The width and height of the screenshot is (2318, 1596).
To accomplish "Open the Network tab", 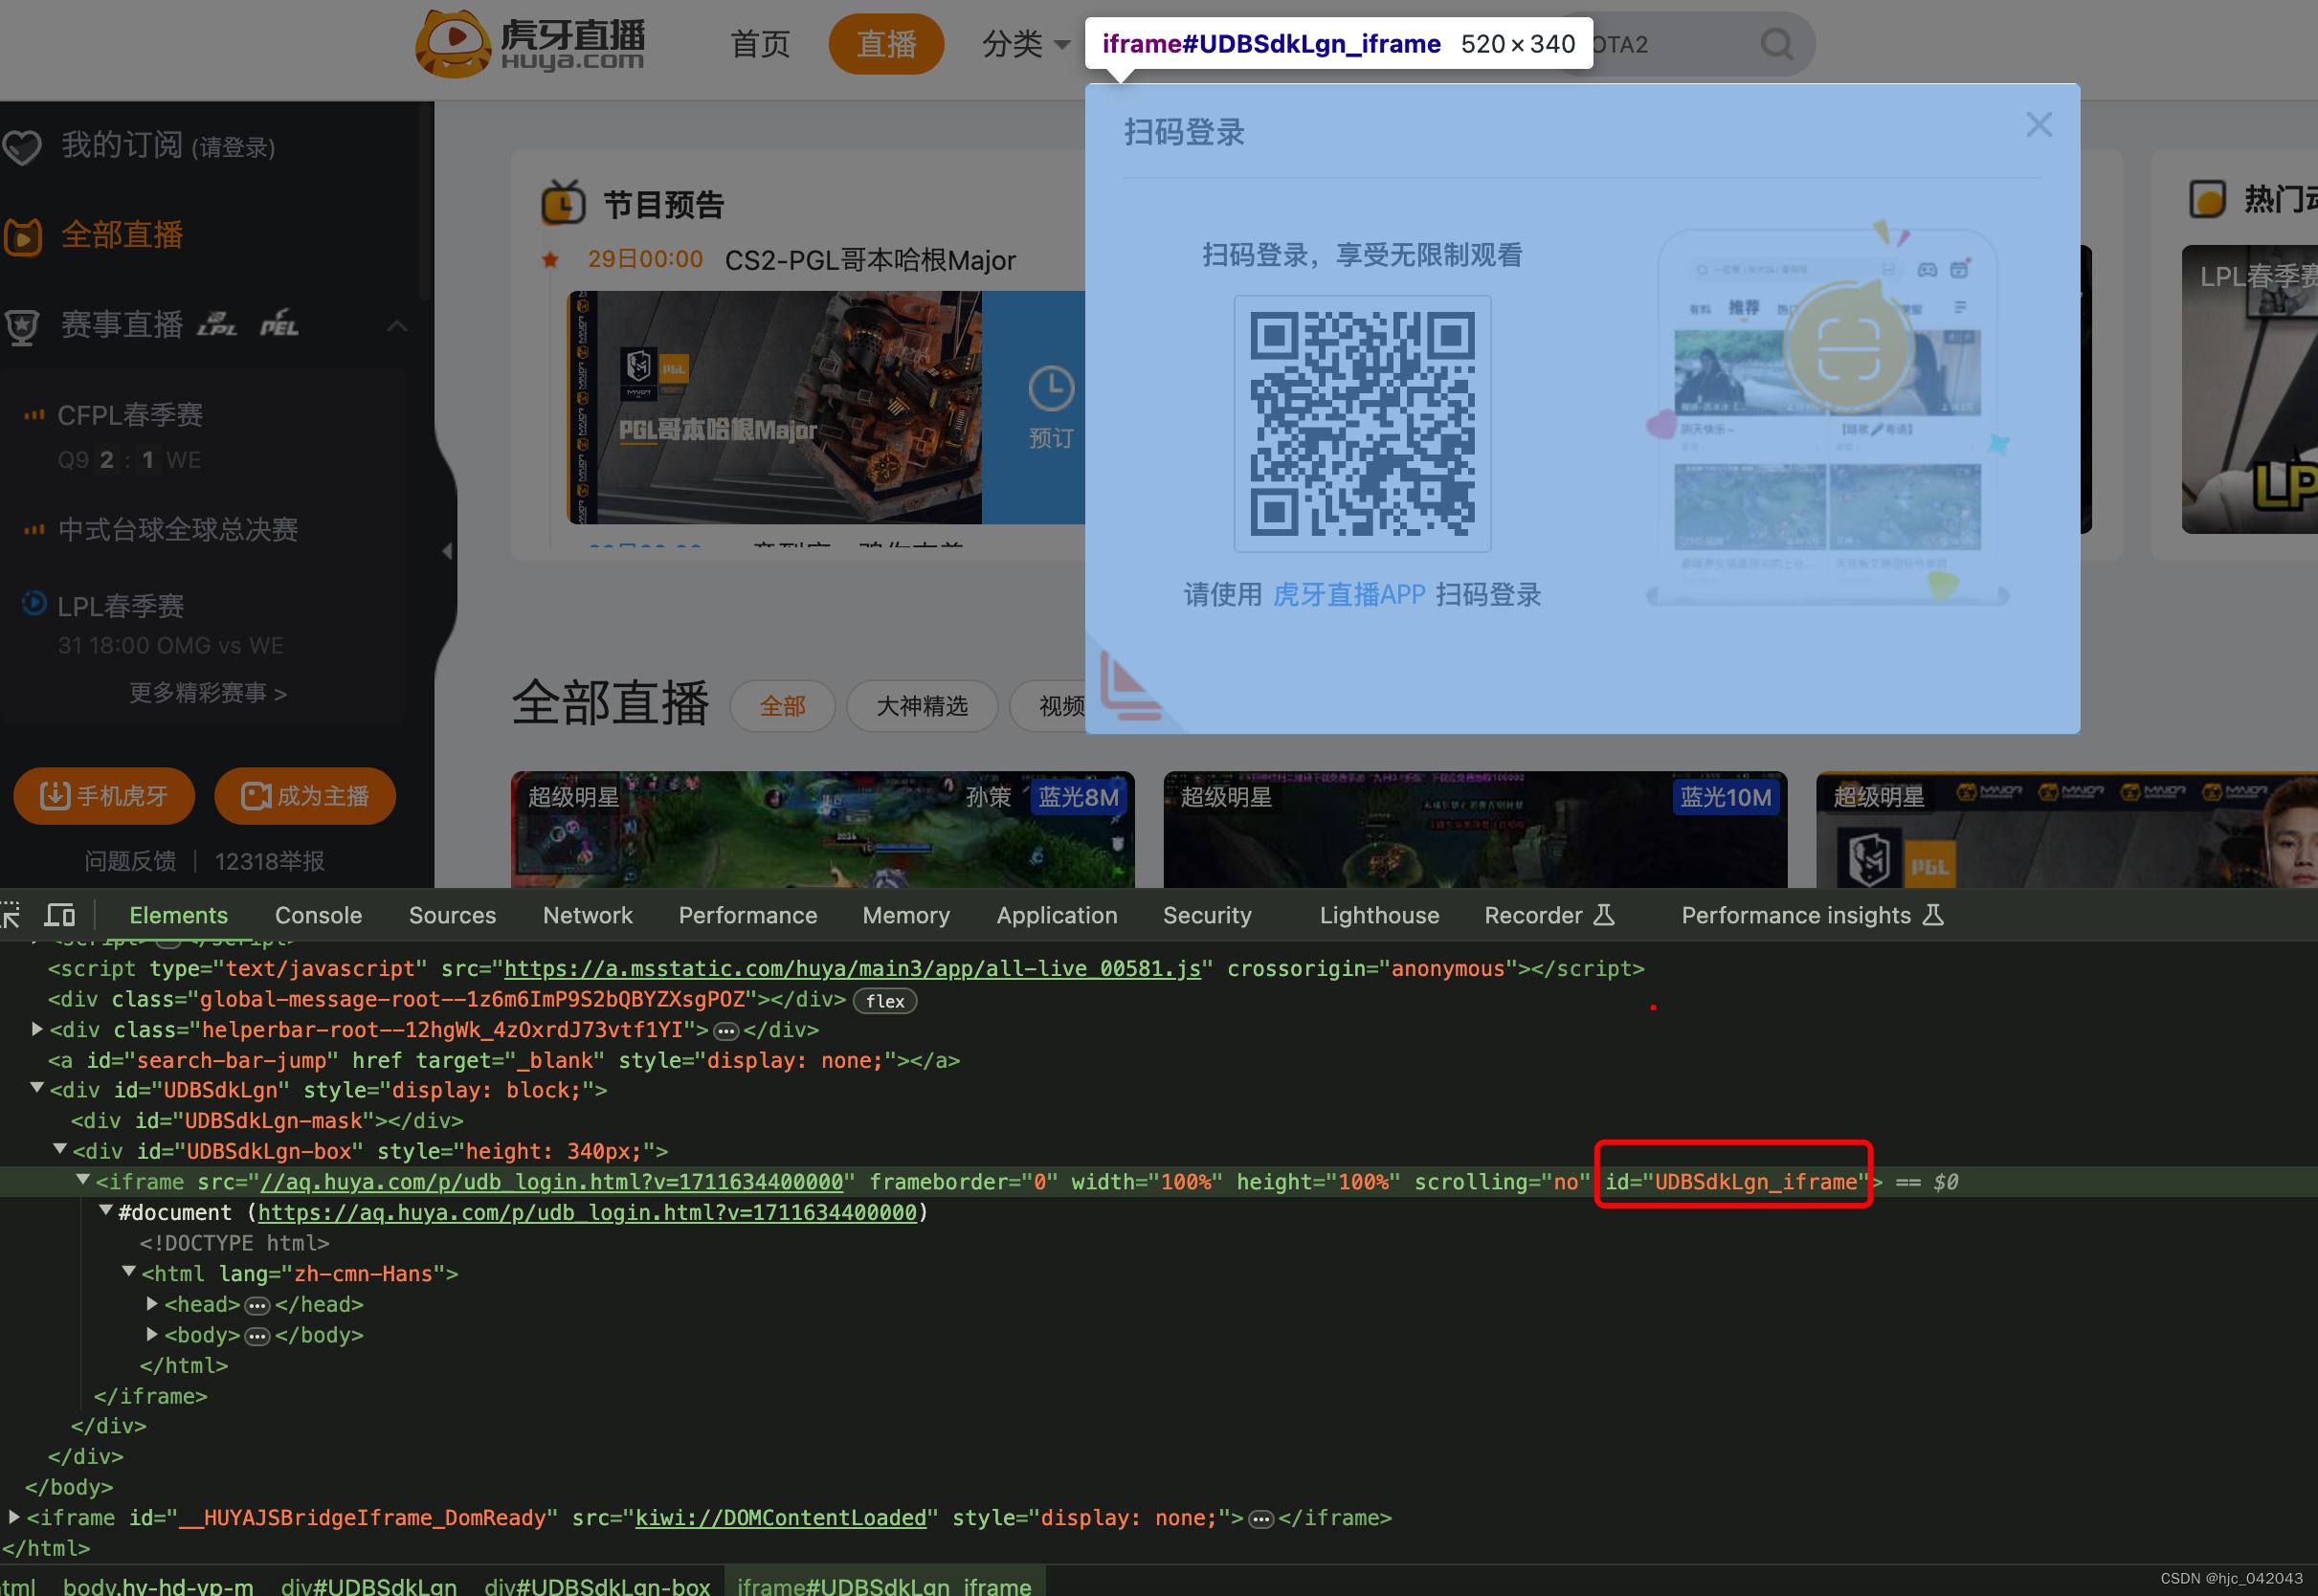I will click(587, 915).
